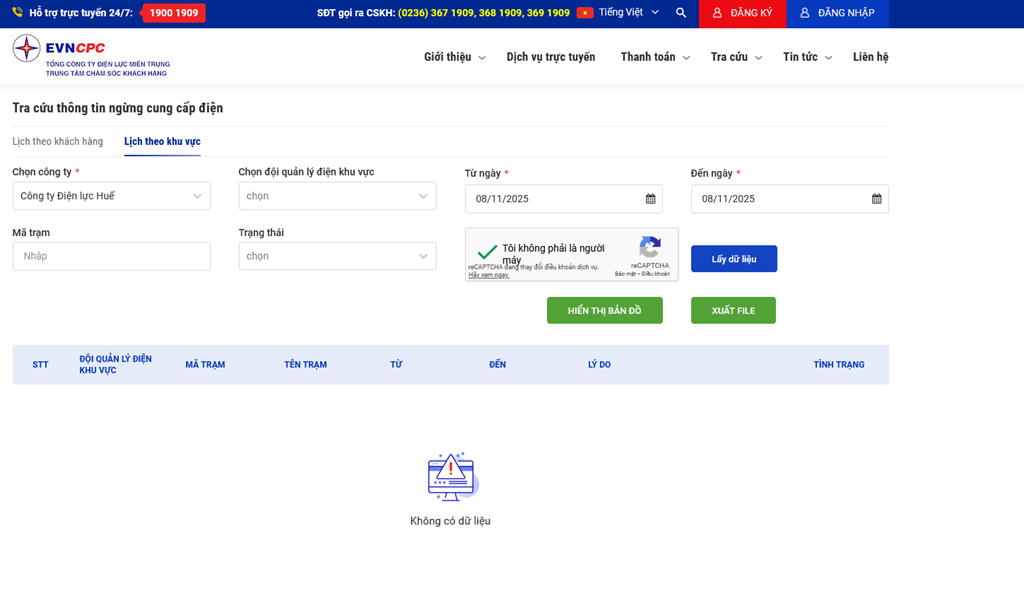
Task: Click the Mã trạm input field
Action: point(111,256)
